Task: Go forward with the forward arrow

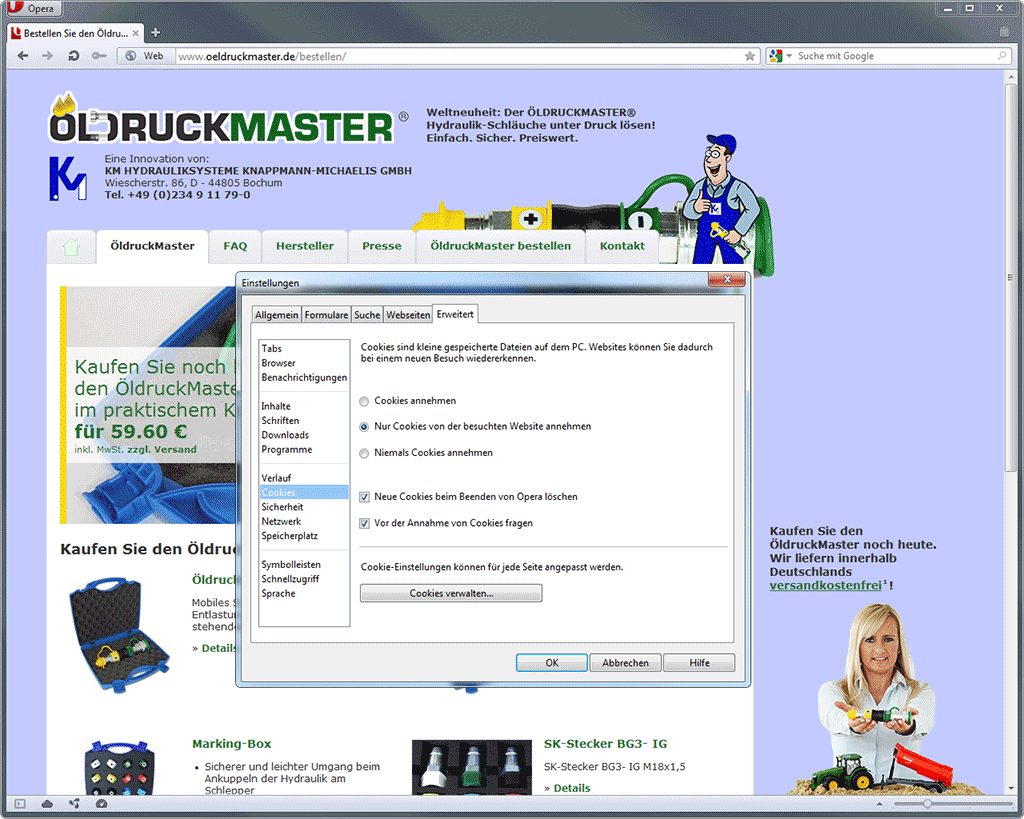Action: click(x=48, y=56)
